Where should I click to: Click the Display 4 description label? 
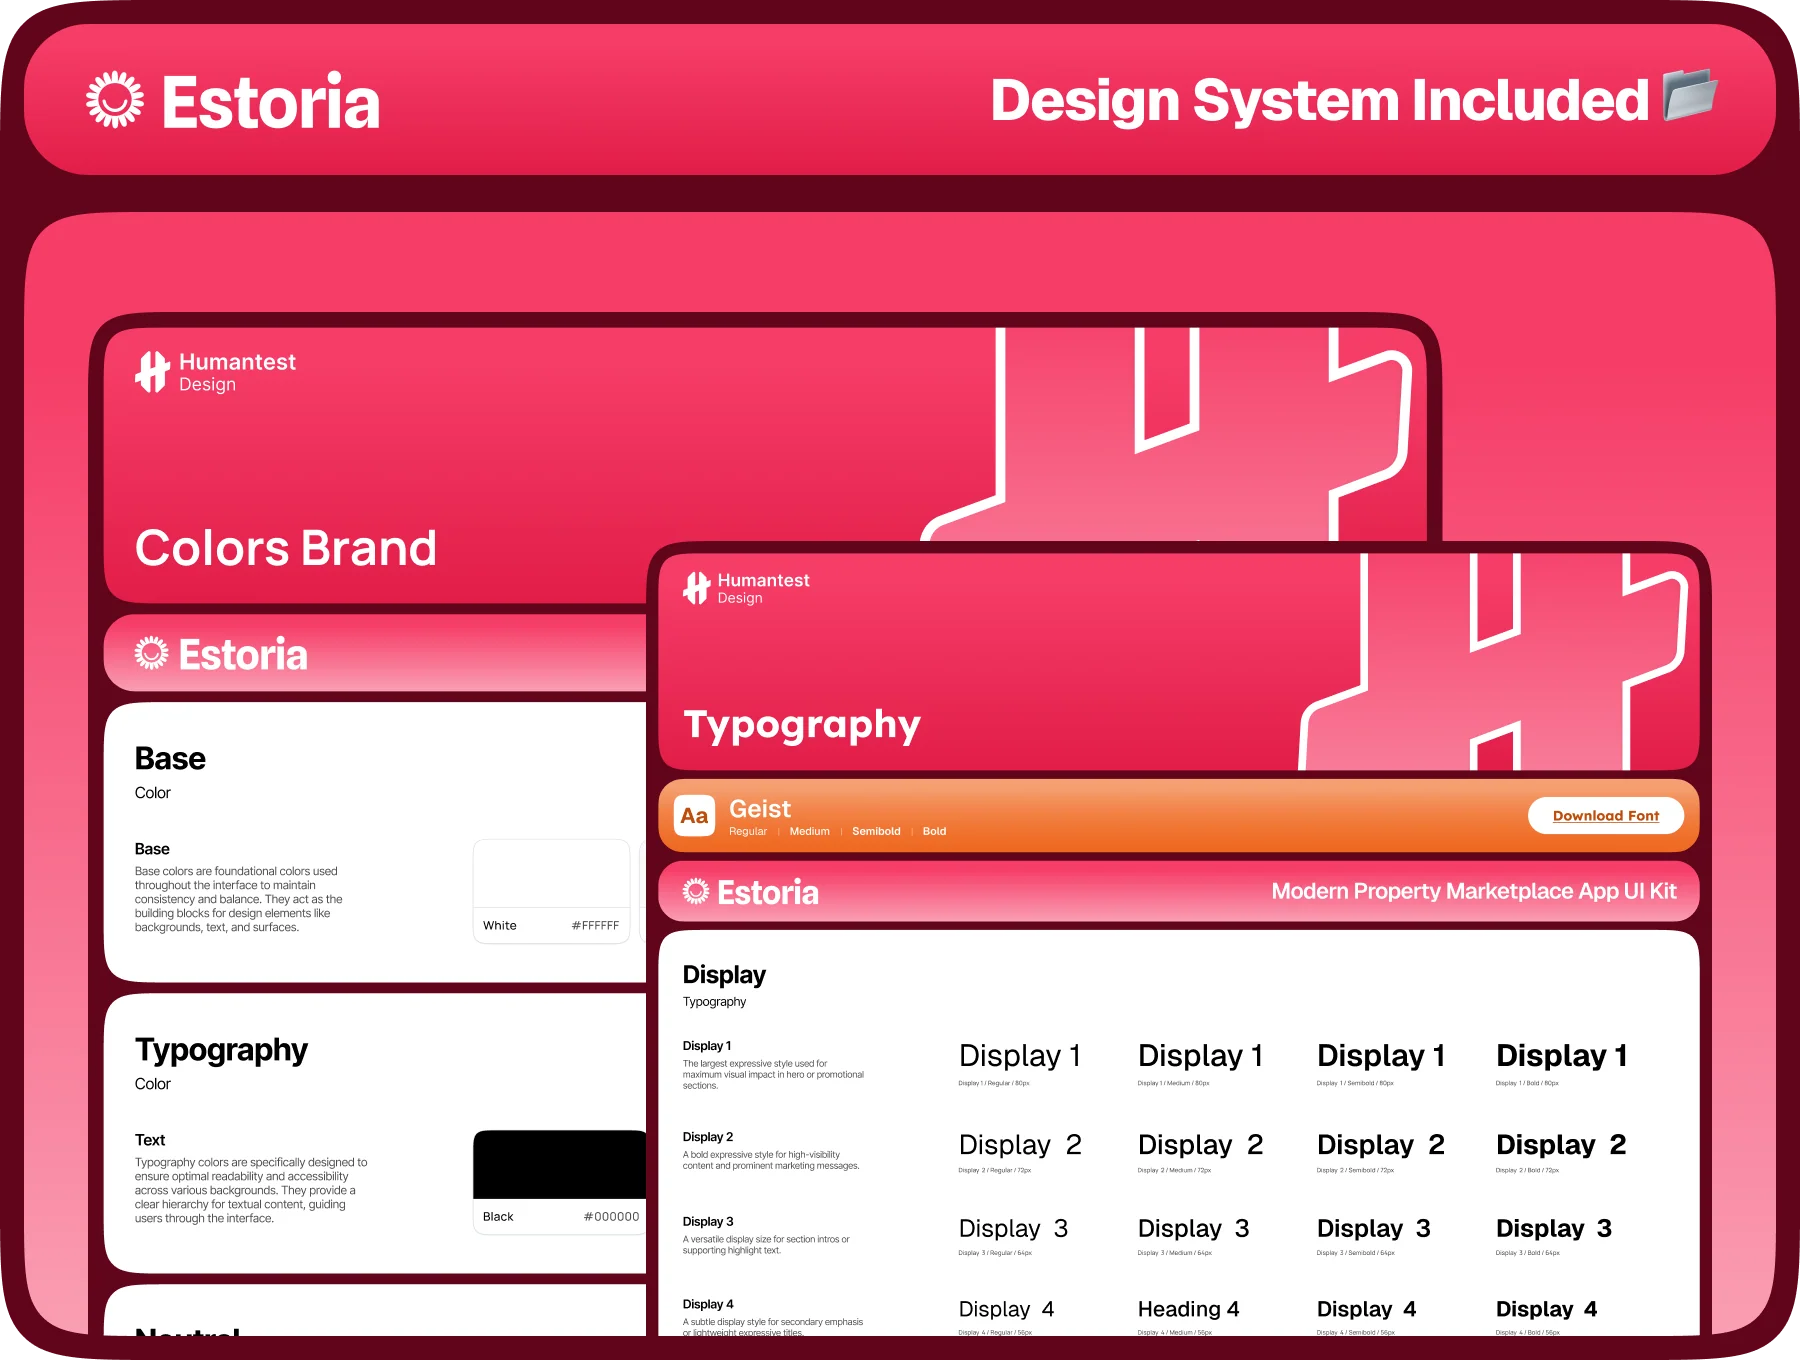coord(708,1305)
